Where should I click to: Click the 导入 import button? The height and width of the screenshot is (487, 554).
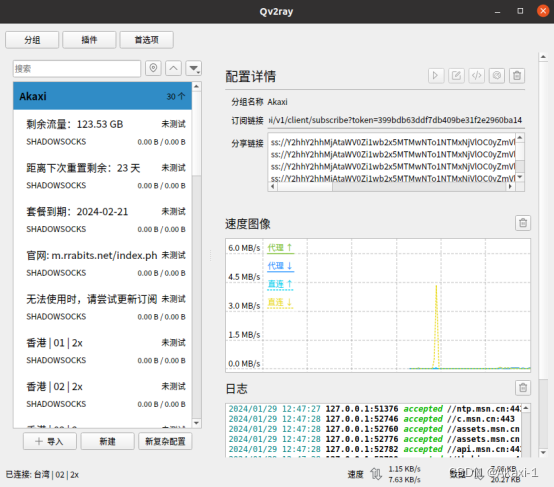point(50,441)
